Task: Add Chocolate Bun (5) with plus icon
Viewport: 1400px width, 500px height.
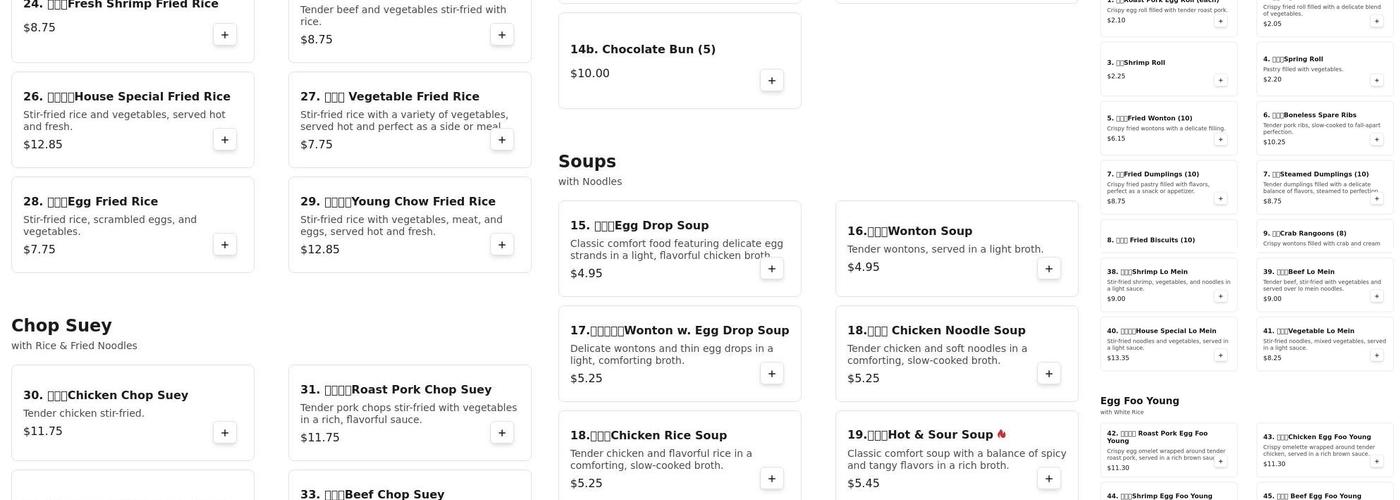Action: (x=772, y=81)
